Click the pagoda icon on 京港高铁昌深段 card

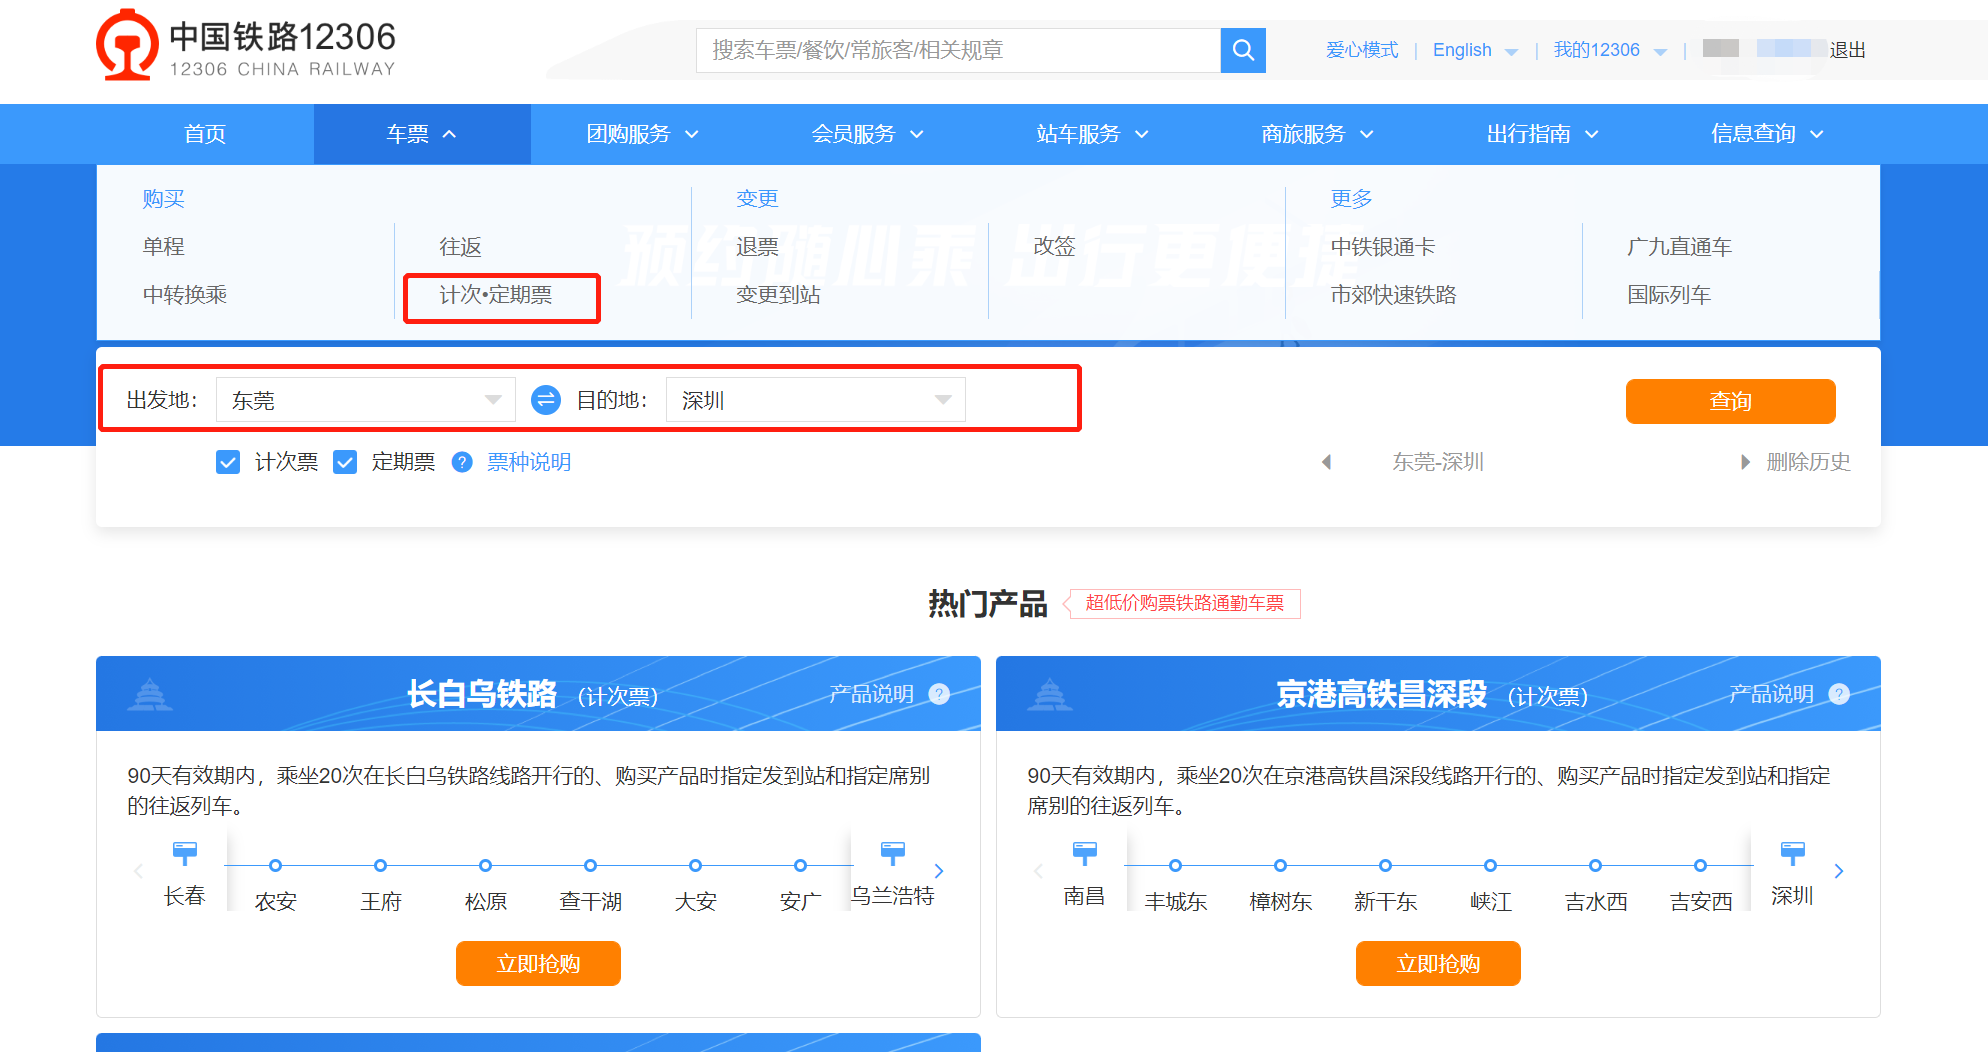click(1050, 694)
